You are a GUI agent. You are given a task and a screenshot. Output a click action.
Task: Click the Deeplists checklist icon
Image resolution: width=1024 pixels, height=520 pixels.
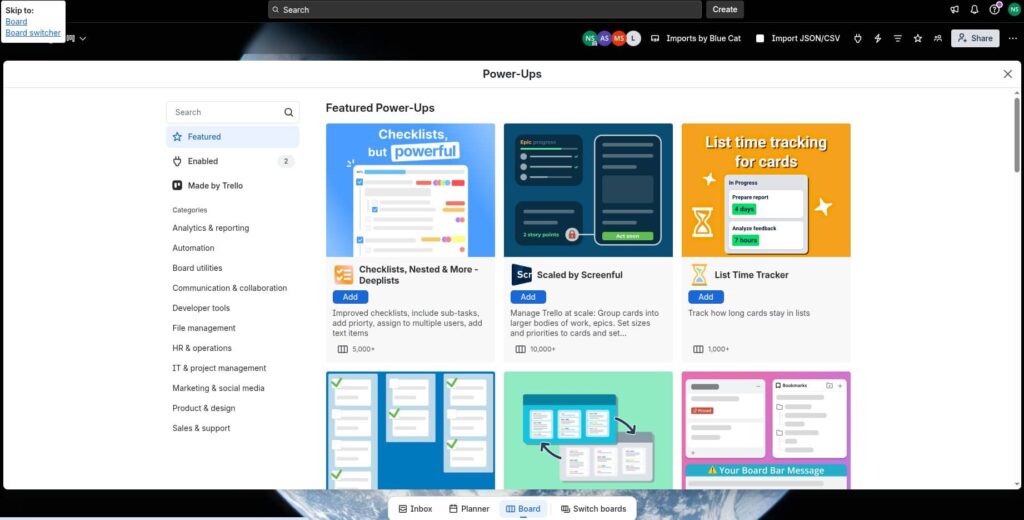(344, 274)
